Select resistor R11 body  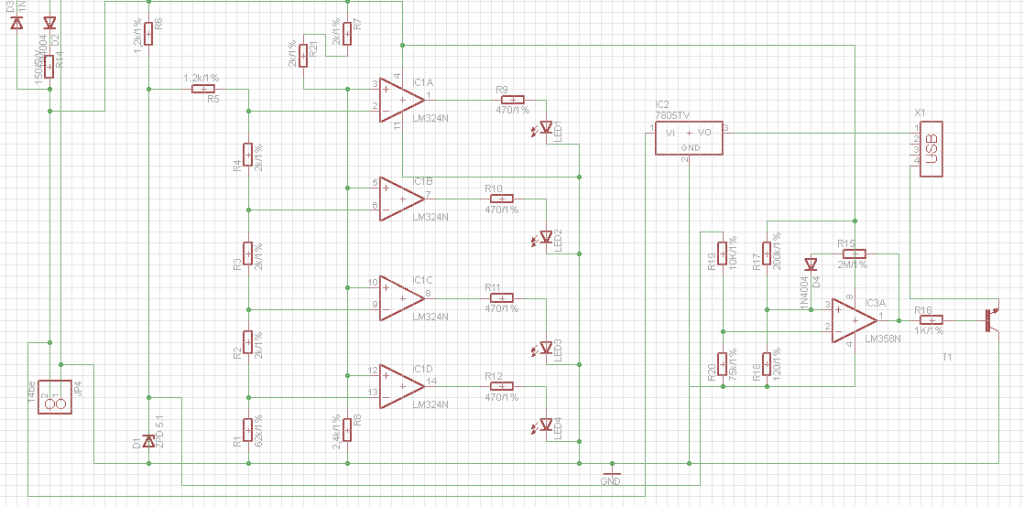(x=502, y=298)
